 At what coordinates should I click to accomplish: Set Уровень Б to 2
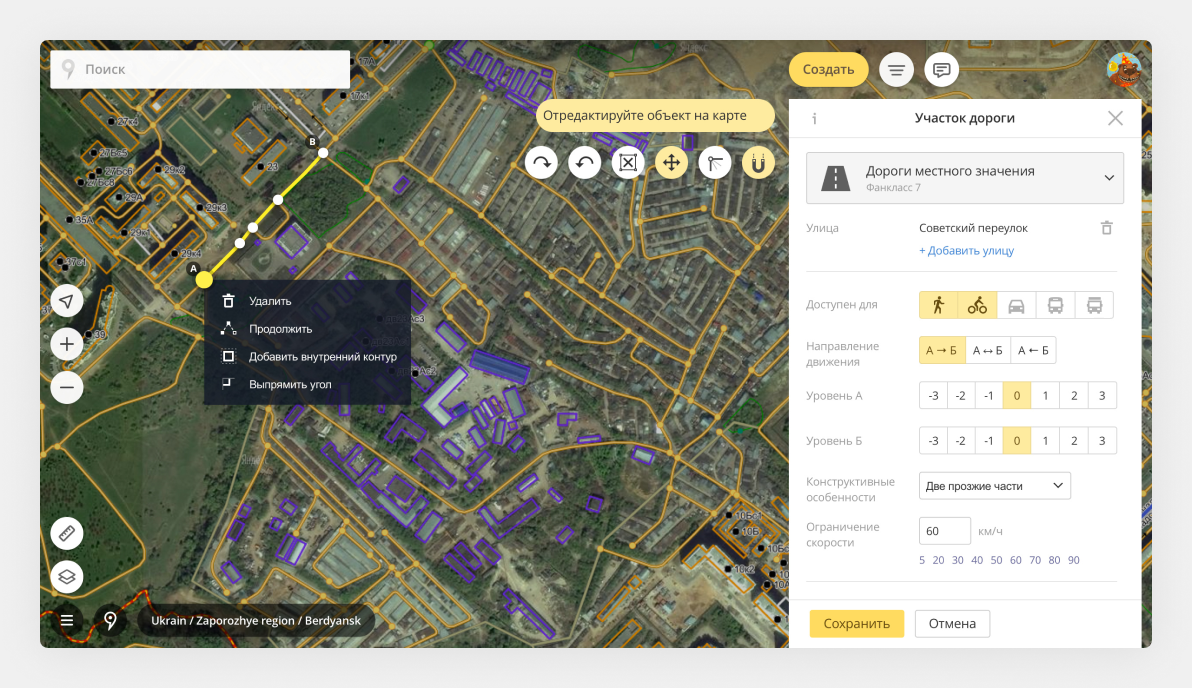(x=1073, y=441)
